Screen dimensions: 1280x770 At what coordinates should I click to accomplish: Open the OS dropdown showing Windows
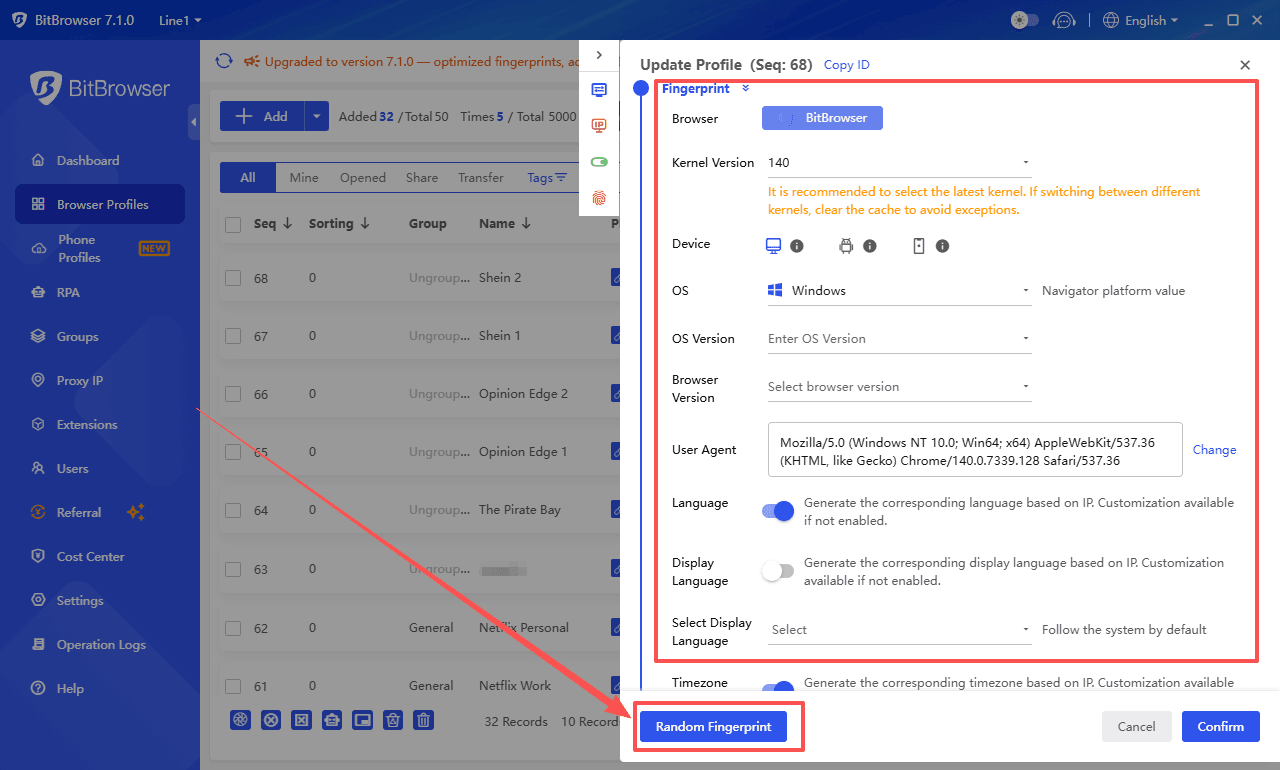click(899, 291)
